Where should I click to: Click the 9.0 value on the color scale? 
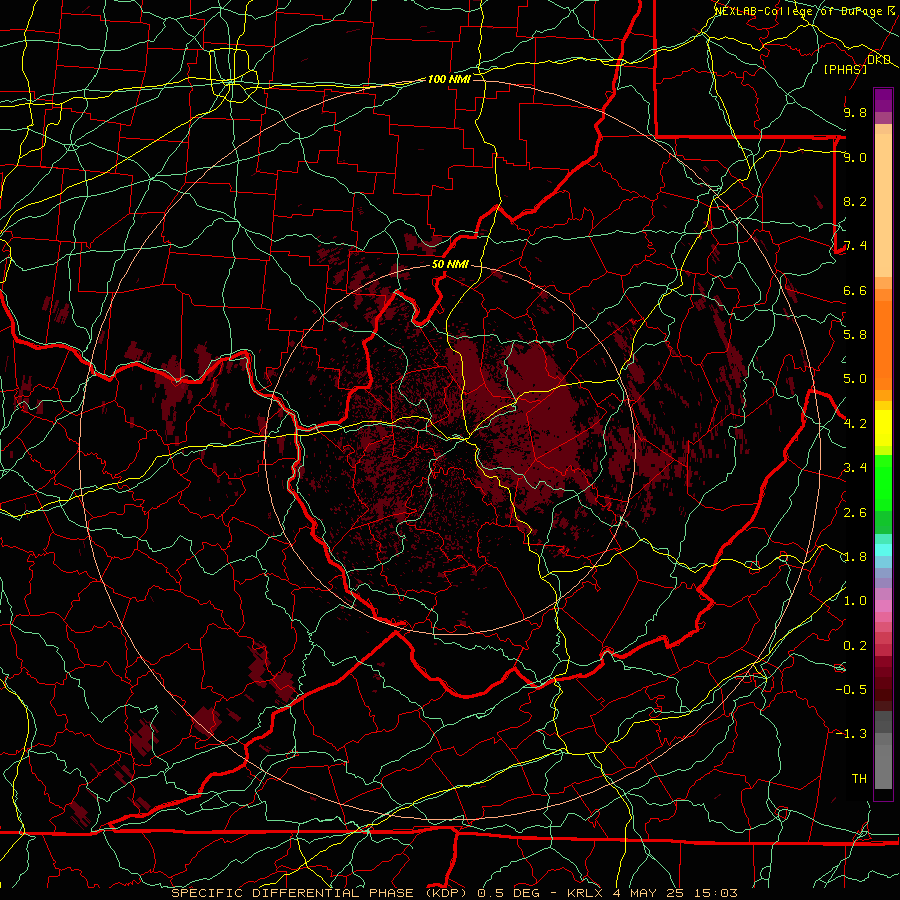click(855, 157)
